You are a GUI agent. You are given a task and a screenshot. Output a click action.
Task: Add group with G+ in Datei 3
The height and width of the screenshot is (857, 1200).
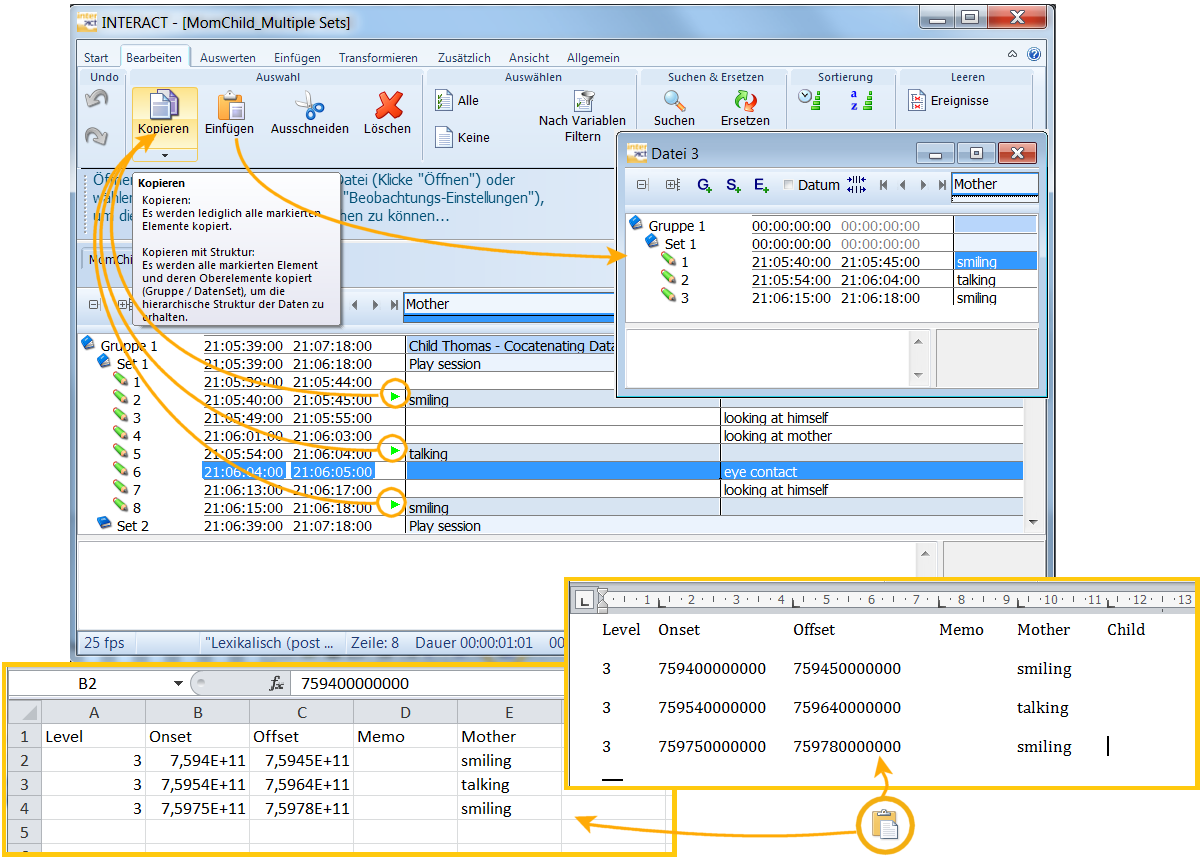[704, 185]
